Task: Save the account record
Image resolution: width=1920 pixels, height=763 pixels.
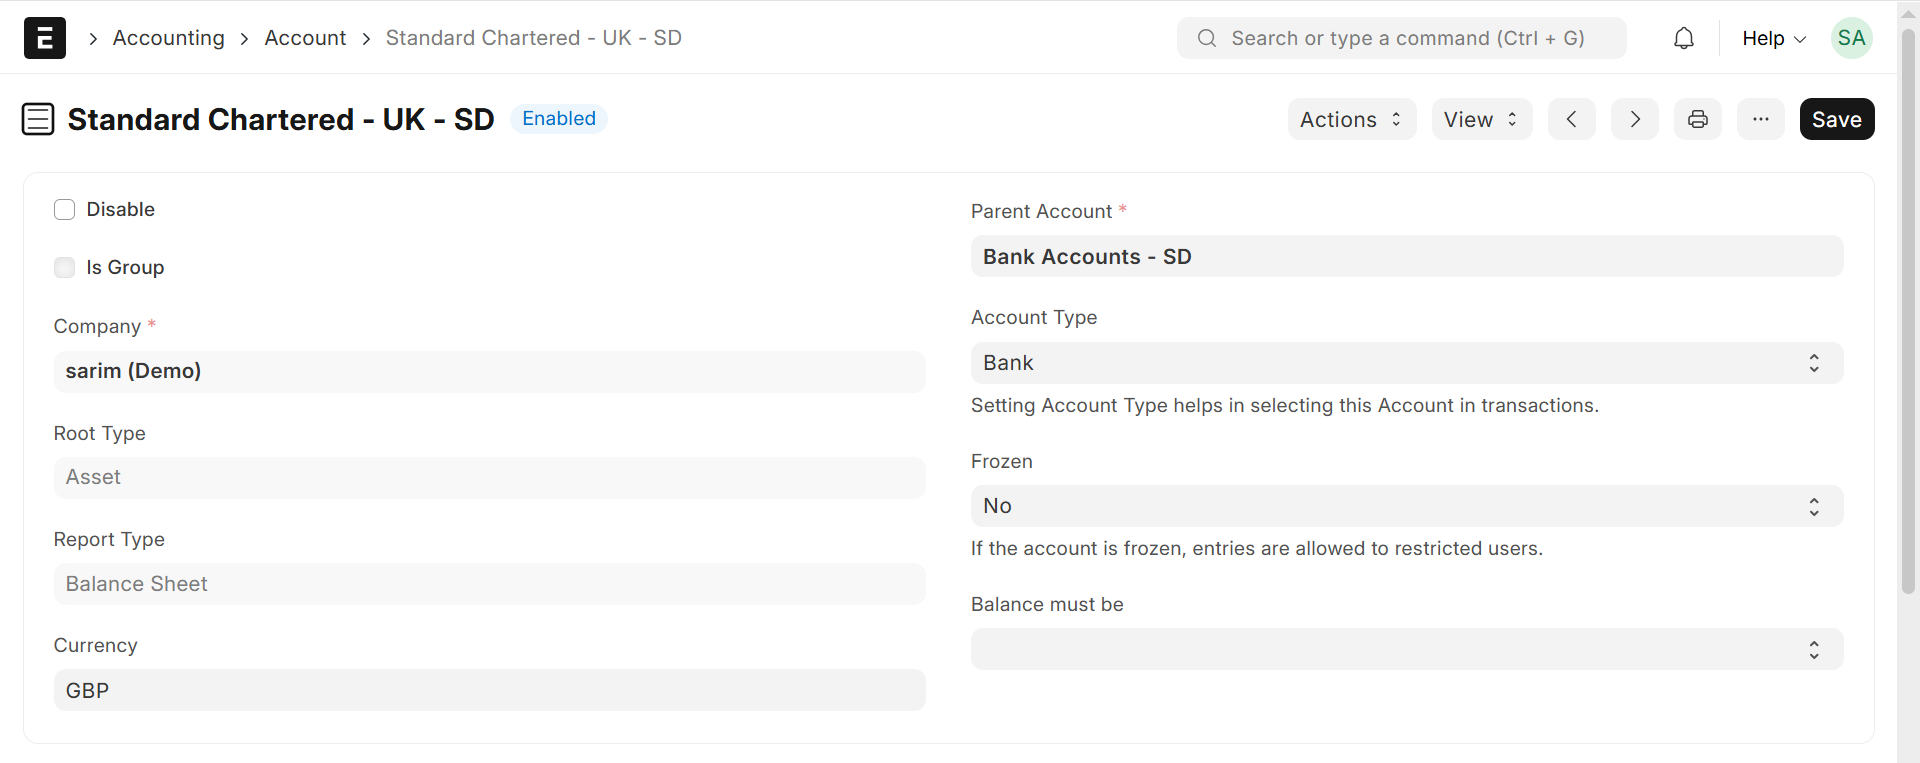Action: [1836, 119]
